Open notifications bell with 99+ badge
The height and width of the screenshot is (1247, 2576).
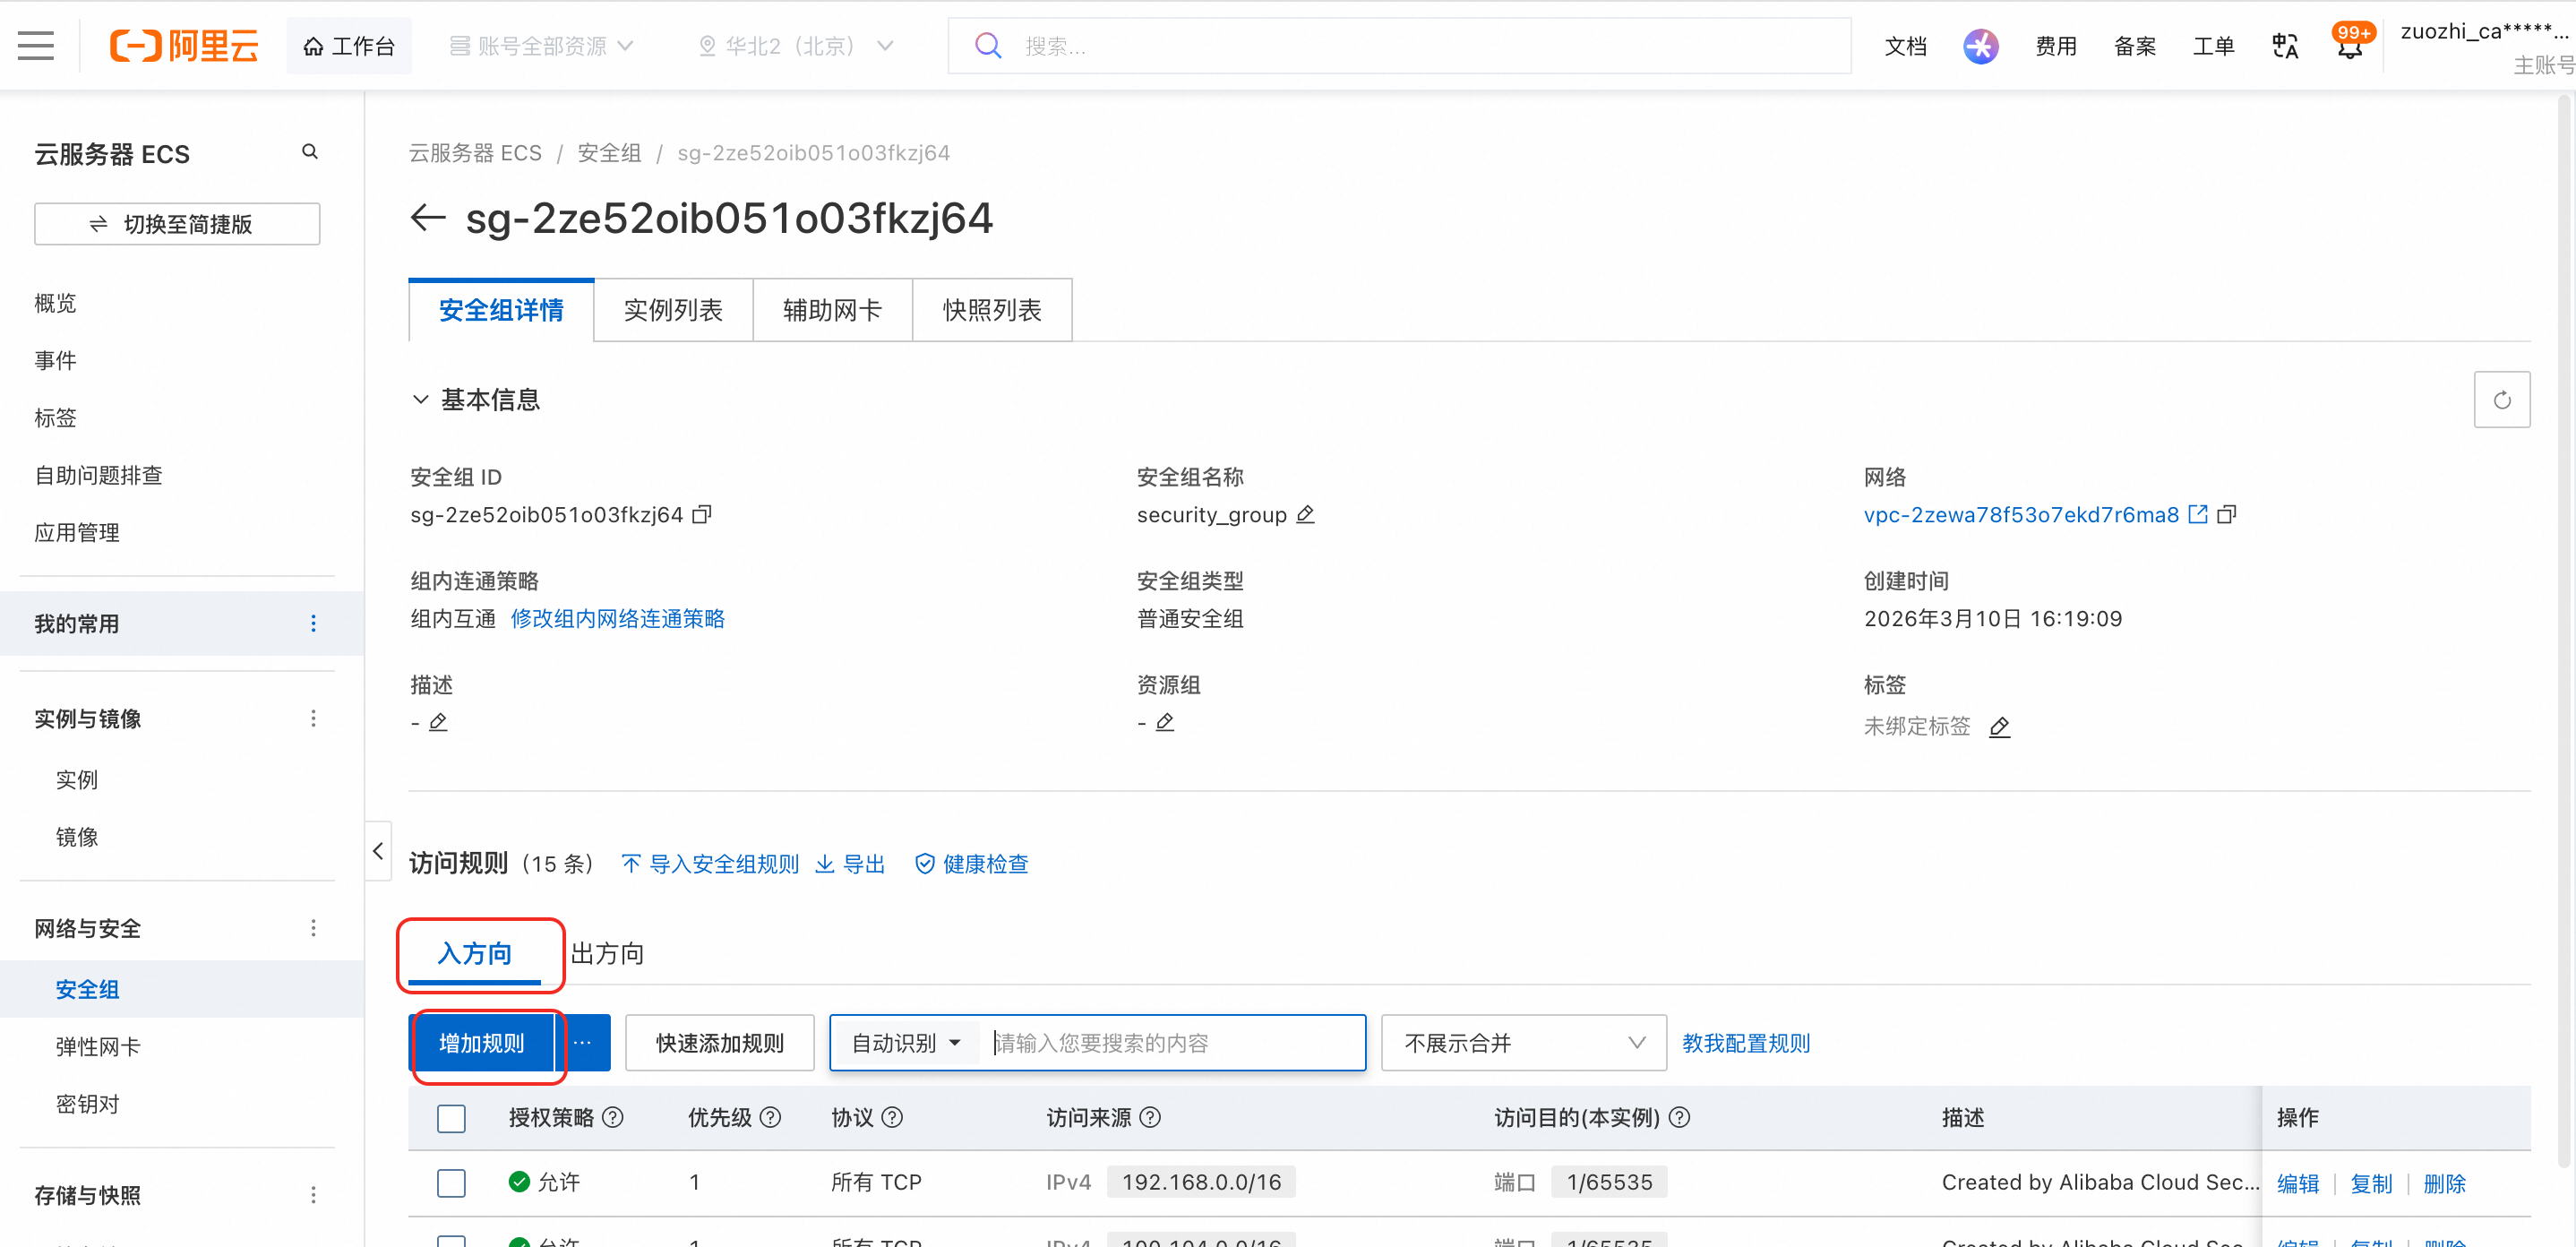click(2351, 44)
